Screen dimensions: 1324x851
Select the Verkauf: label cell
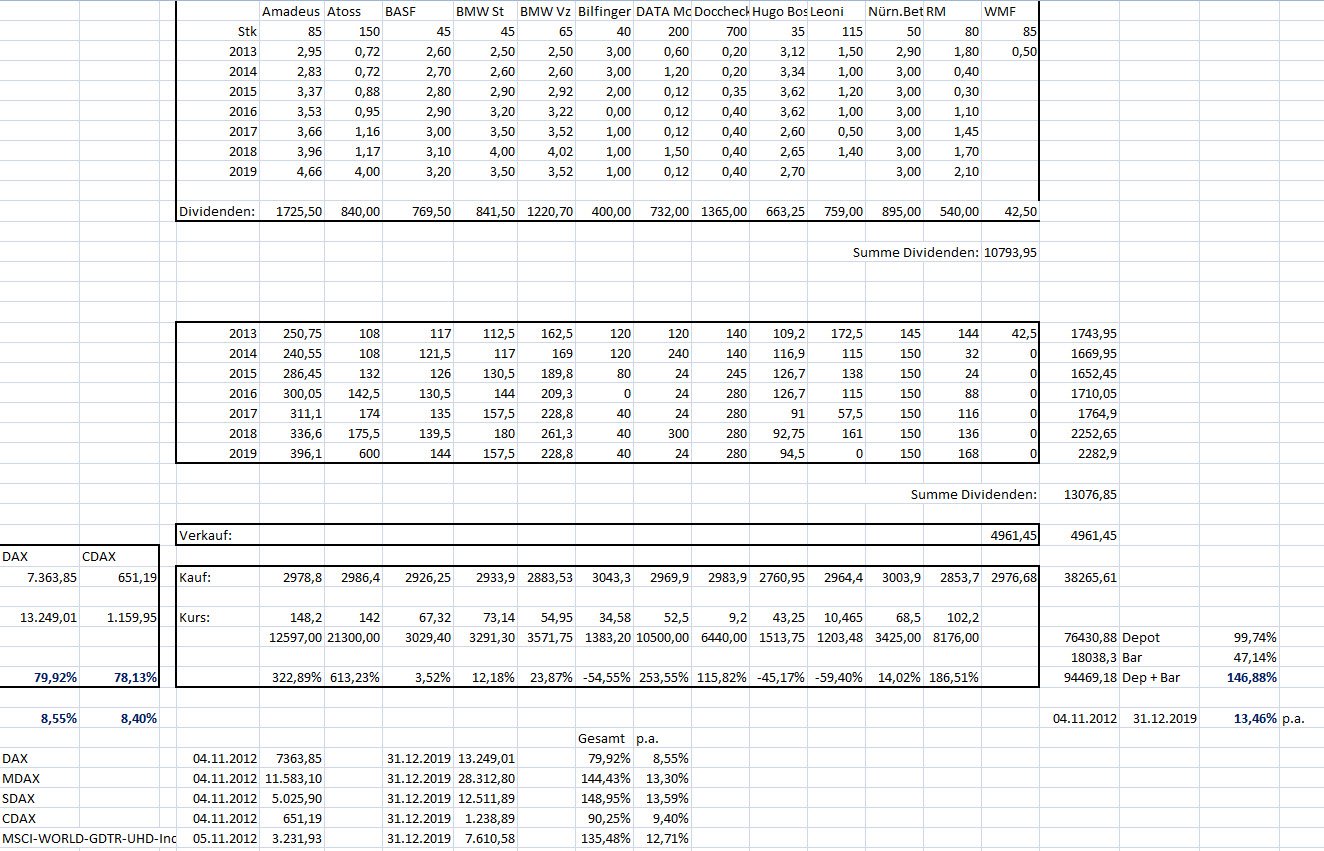point(205,536)
